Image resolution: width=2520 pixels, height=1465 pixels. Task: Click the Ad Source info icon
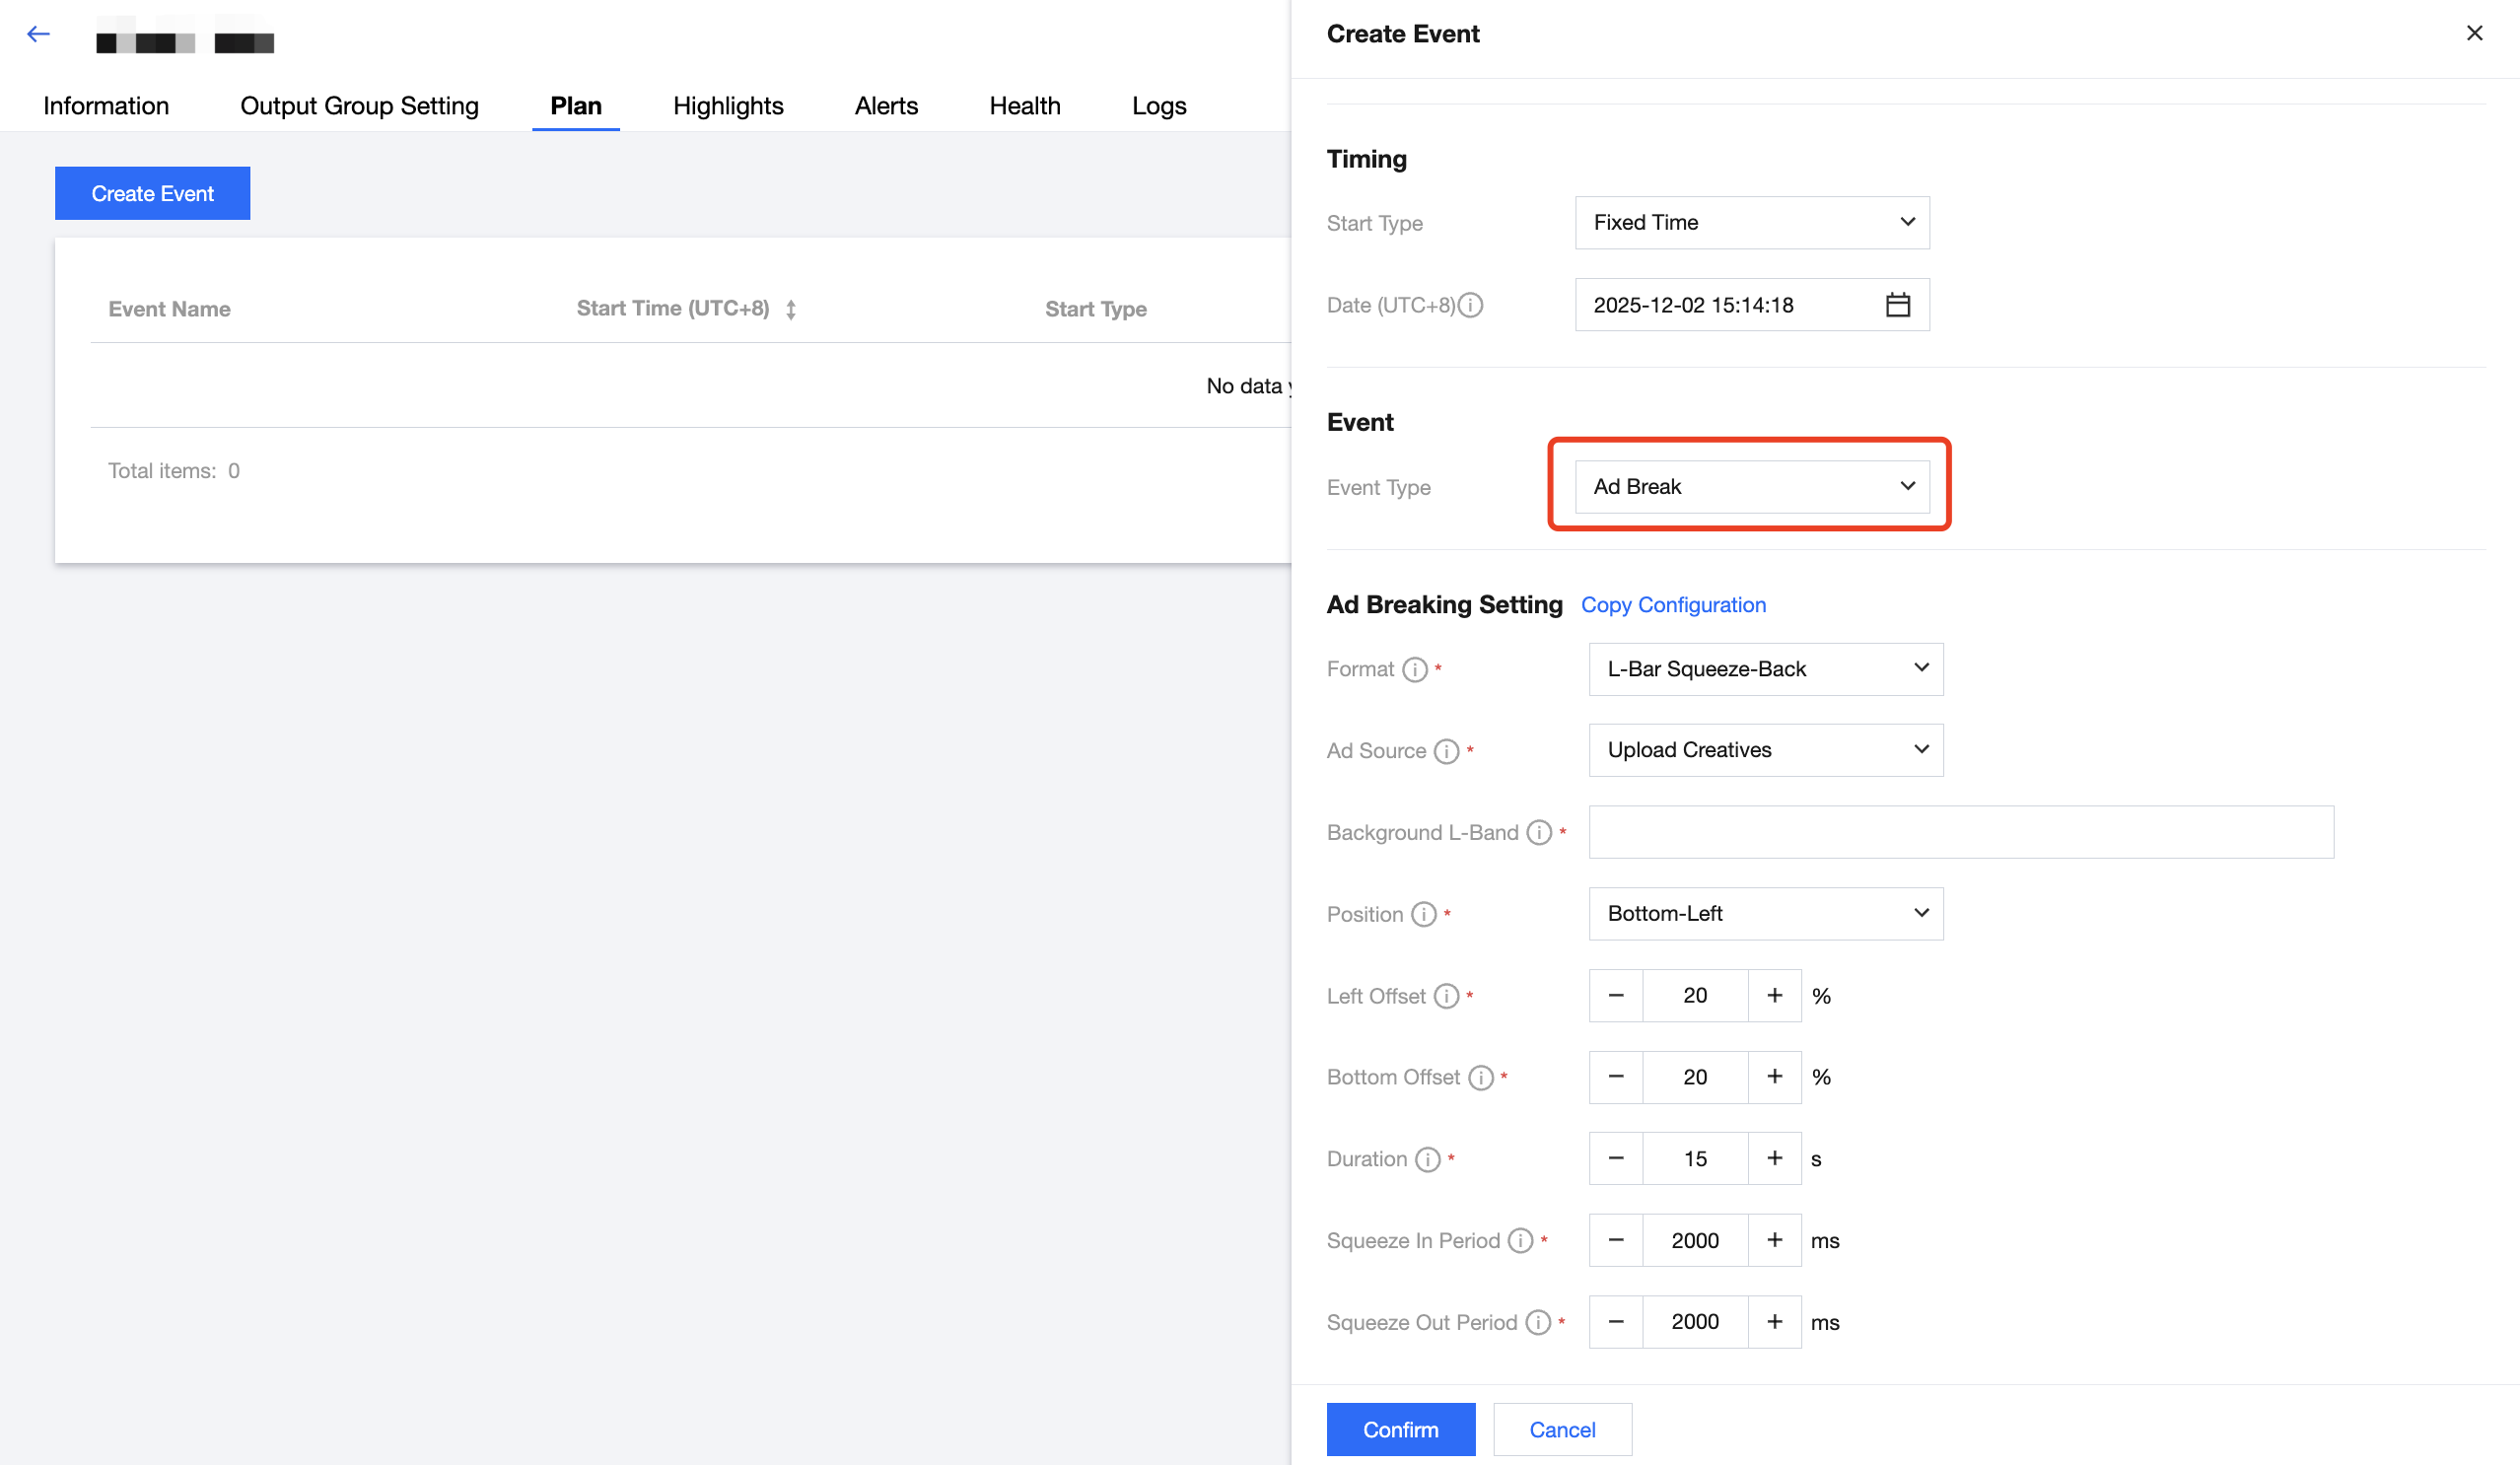pos(1446,751)
